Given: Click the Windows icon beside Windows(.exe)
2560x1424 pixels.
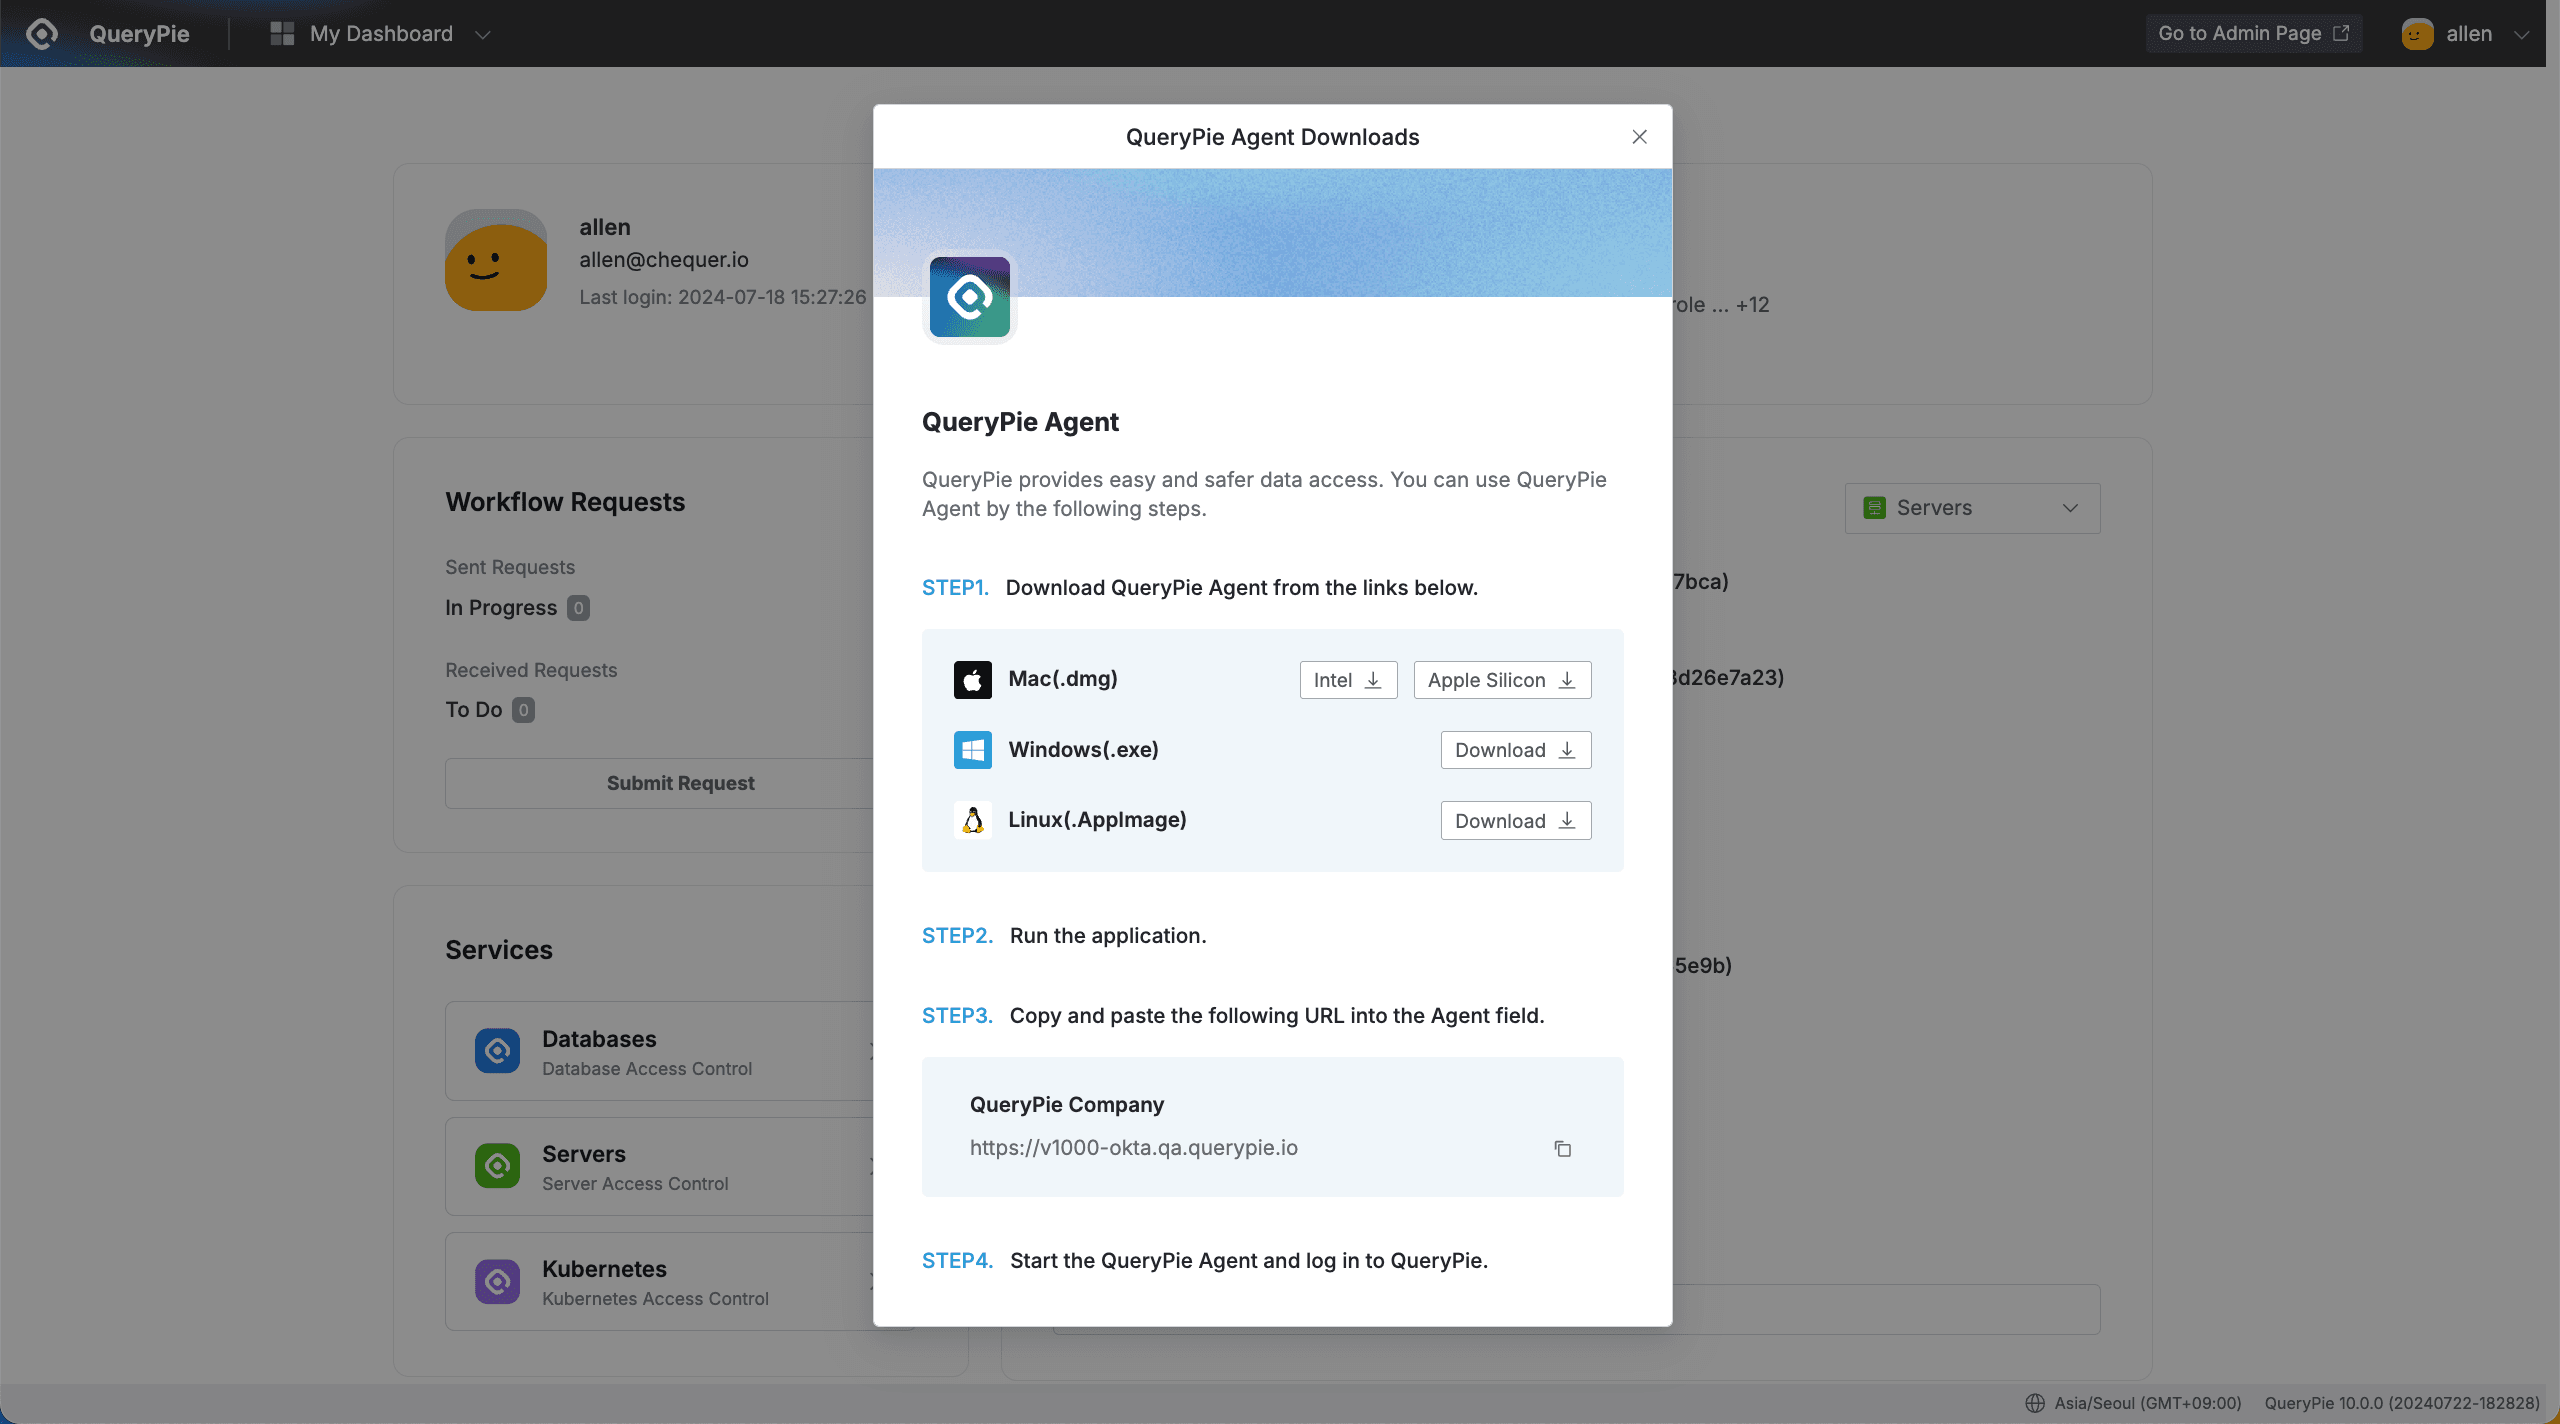Looking at the screenshot, I should point(972,749).
